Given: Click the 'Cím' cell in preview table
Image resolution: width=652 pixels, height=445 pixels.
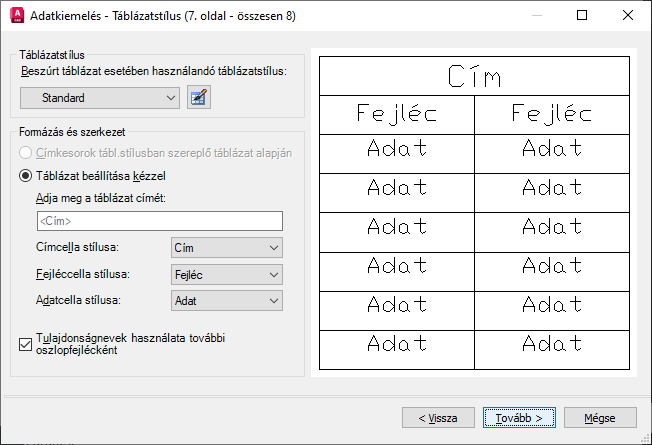Looking at the screenshot, I should pos(474,78).
